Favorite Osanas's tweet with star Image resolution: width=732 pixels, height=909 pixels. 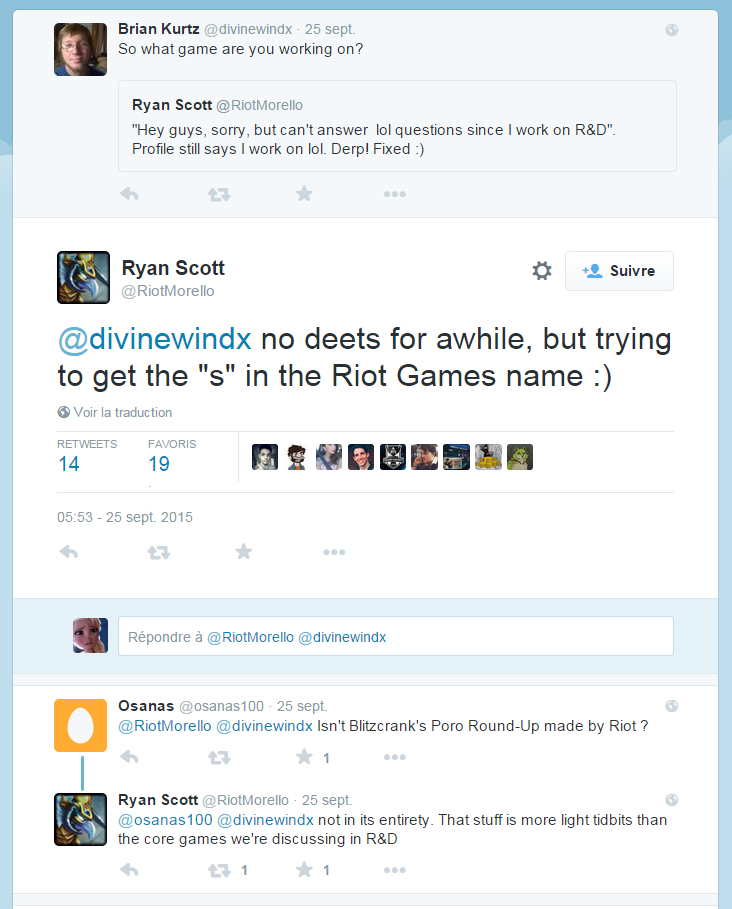tap(305, 758)
